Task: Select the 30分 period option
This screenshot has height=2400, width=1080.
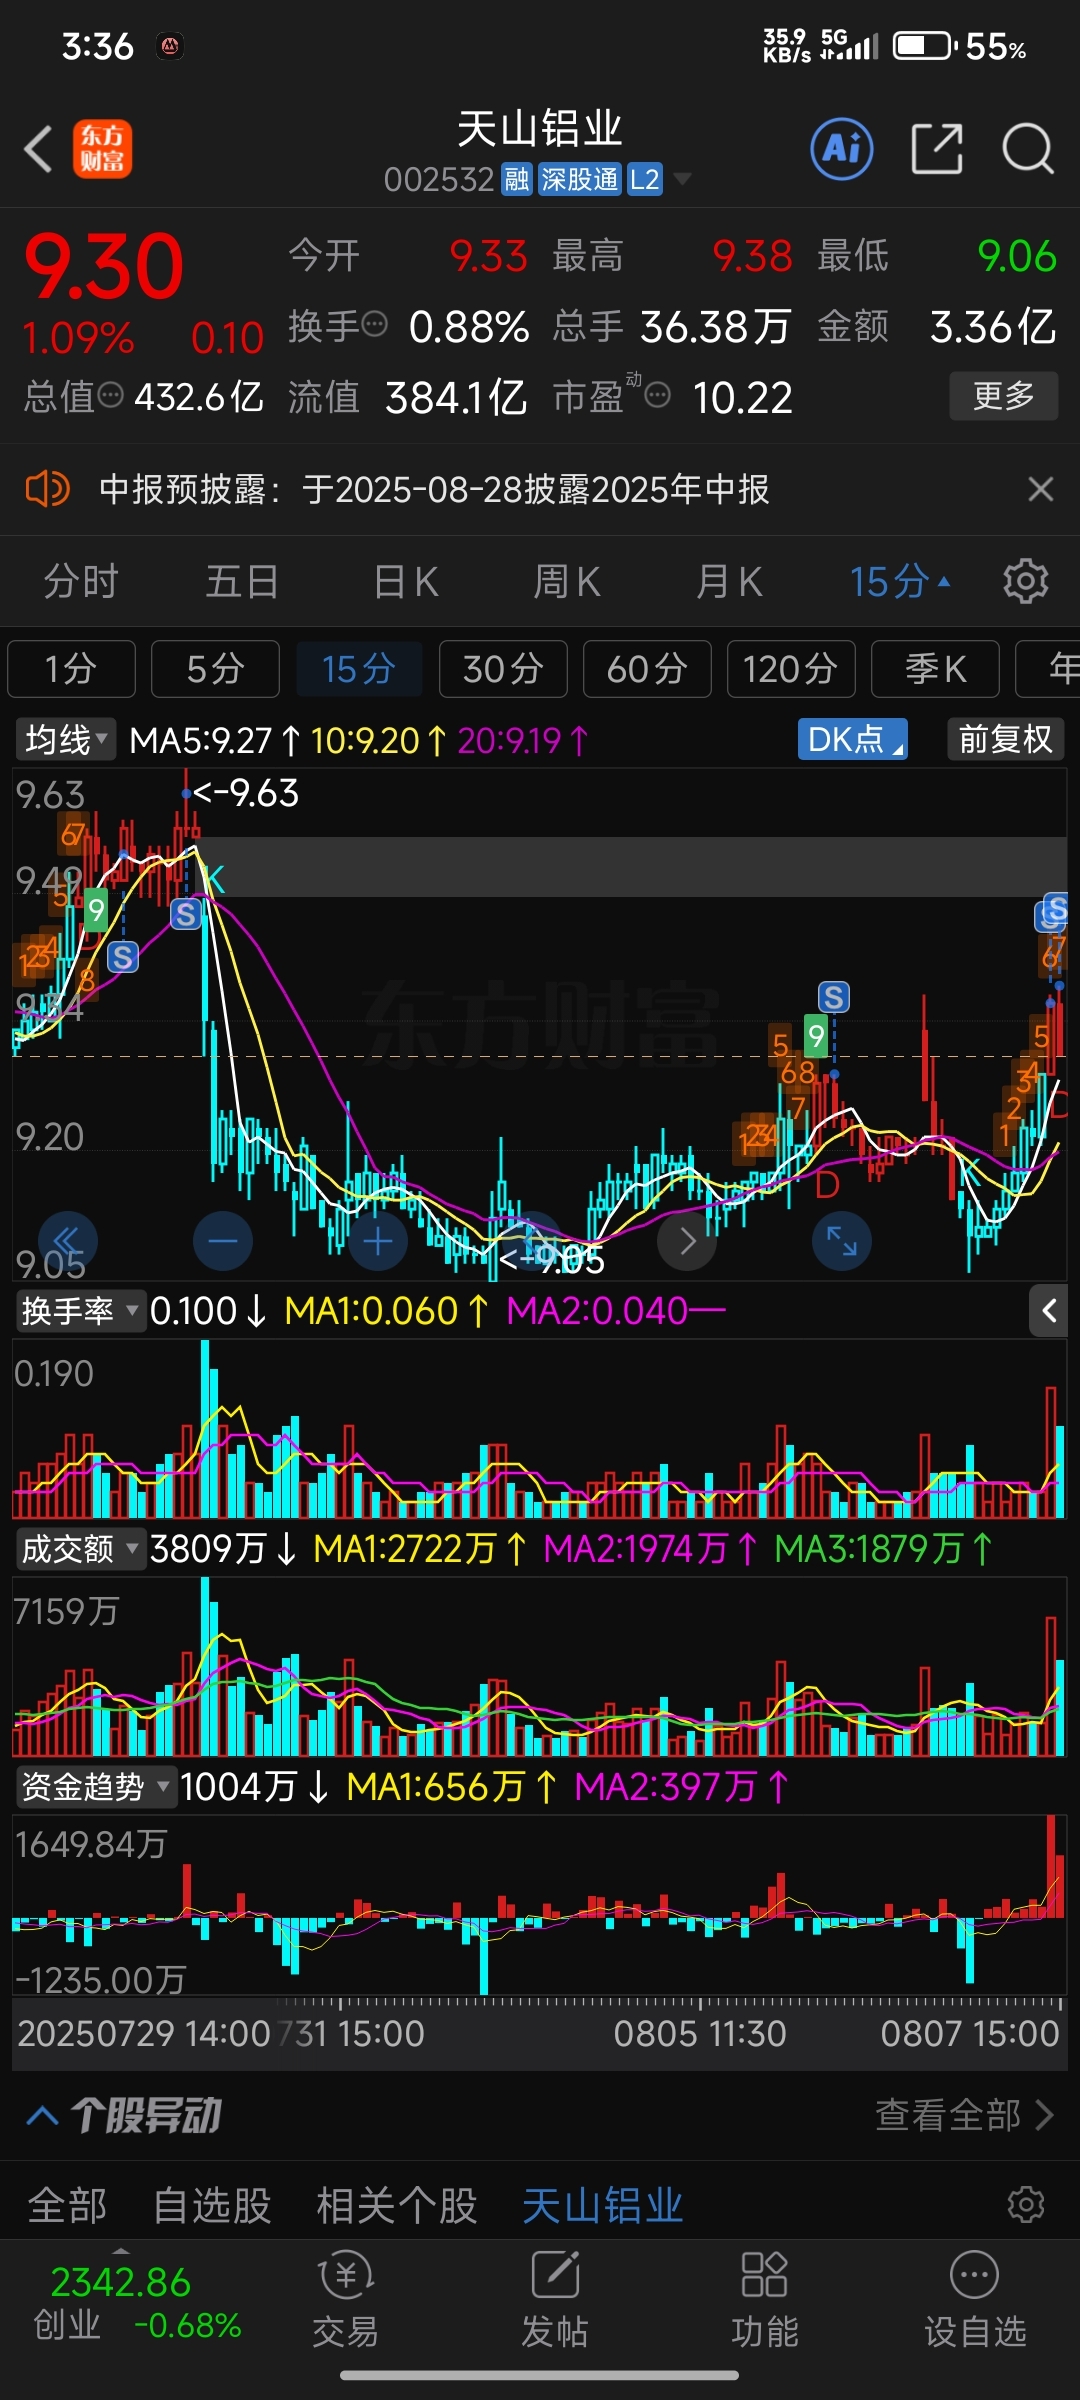Action: coord(503,669)
